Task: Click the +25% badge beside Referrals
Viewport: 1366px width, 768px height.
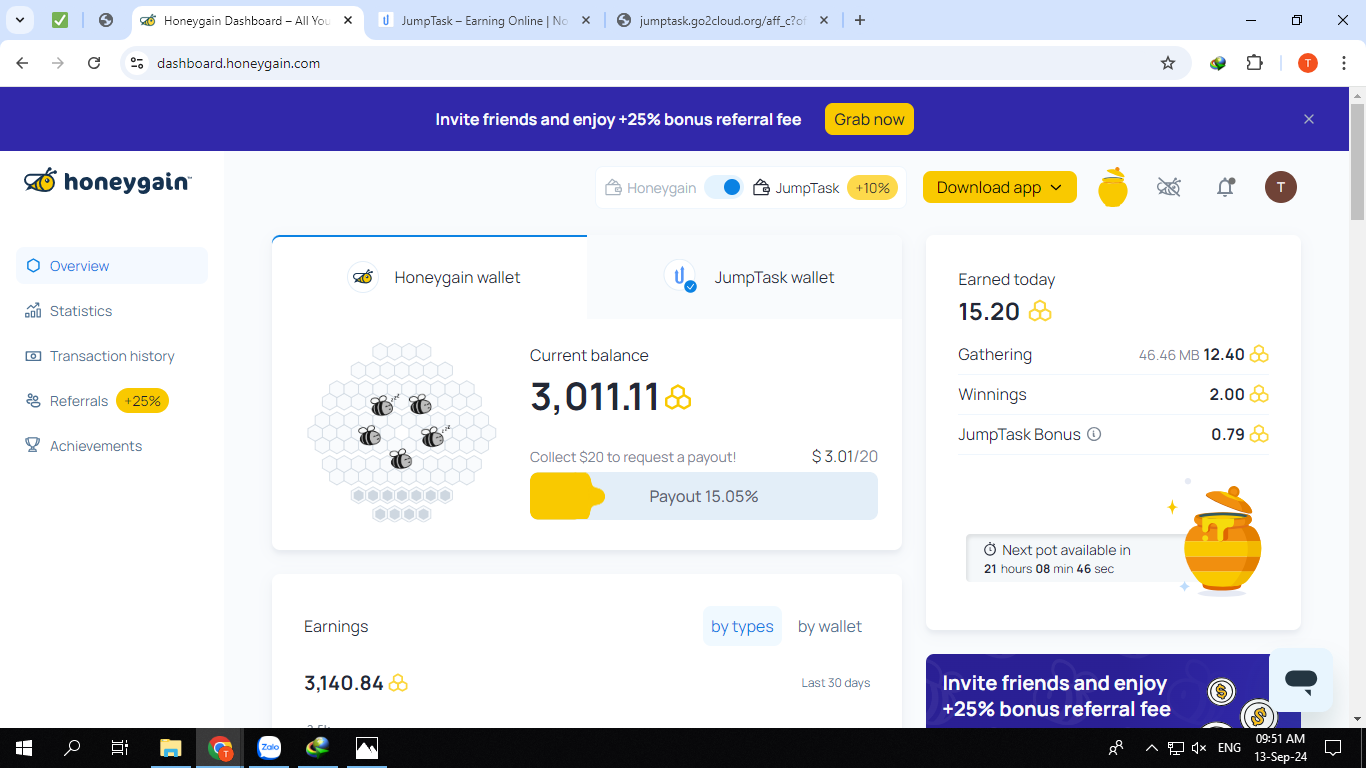Action: 142,401
